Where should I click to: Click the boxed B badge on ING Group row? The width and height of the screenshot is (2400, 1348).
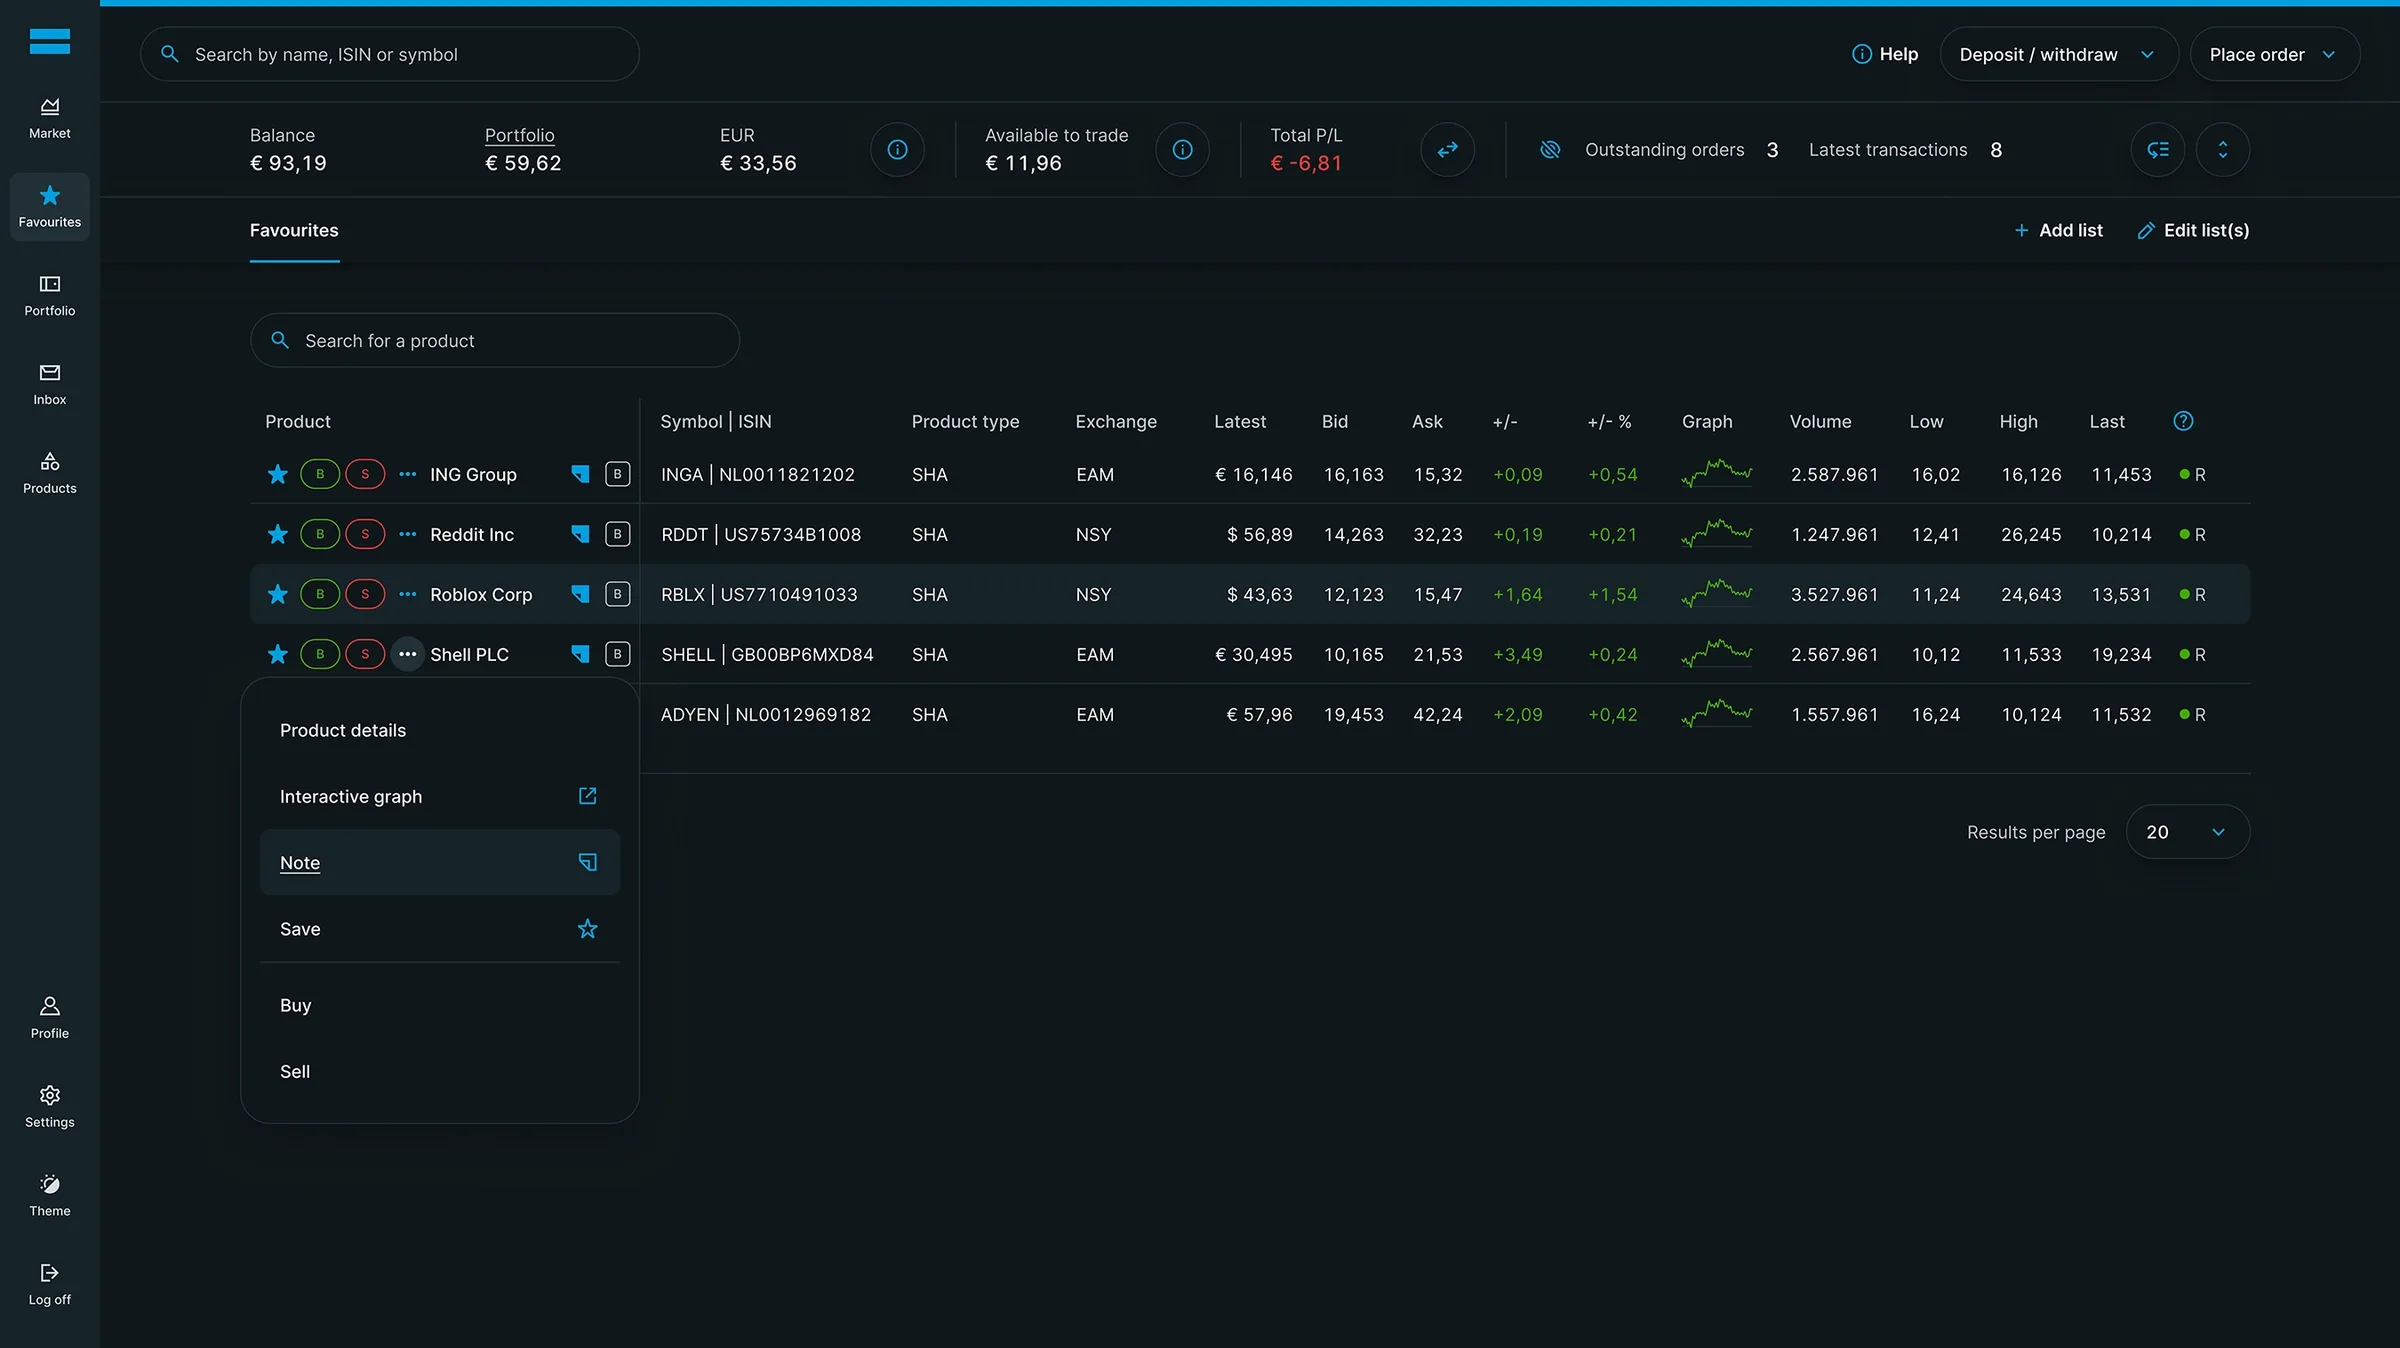coord(617,474)
